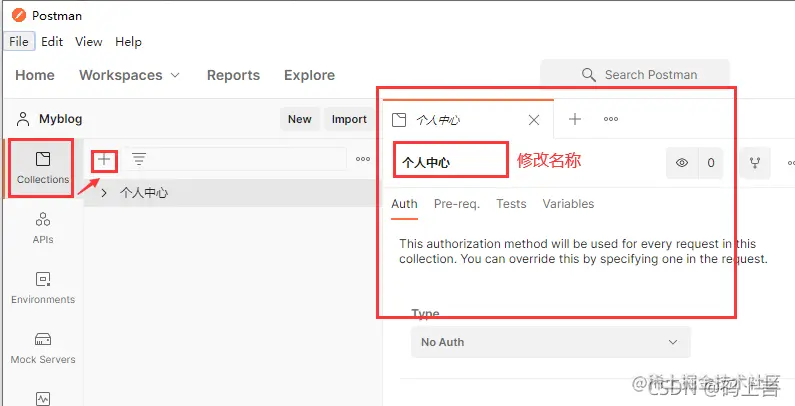Click the New button
The width and height of the screenshot is (795, 406).
click(x=300, y=119)
